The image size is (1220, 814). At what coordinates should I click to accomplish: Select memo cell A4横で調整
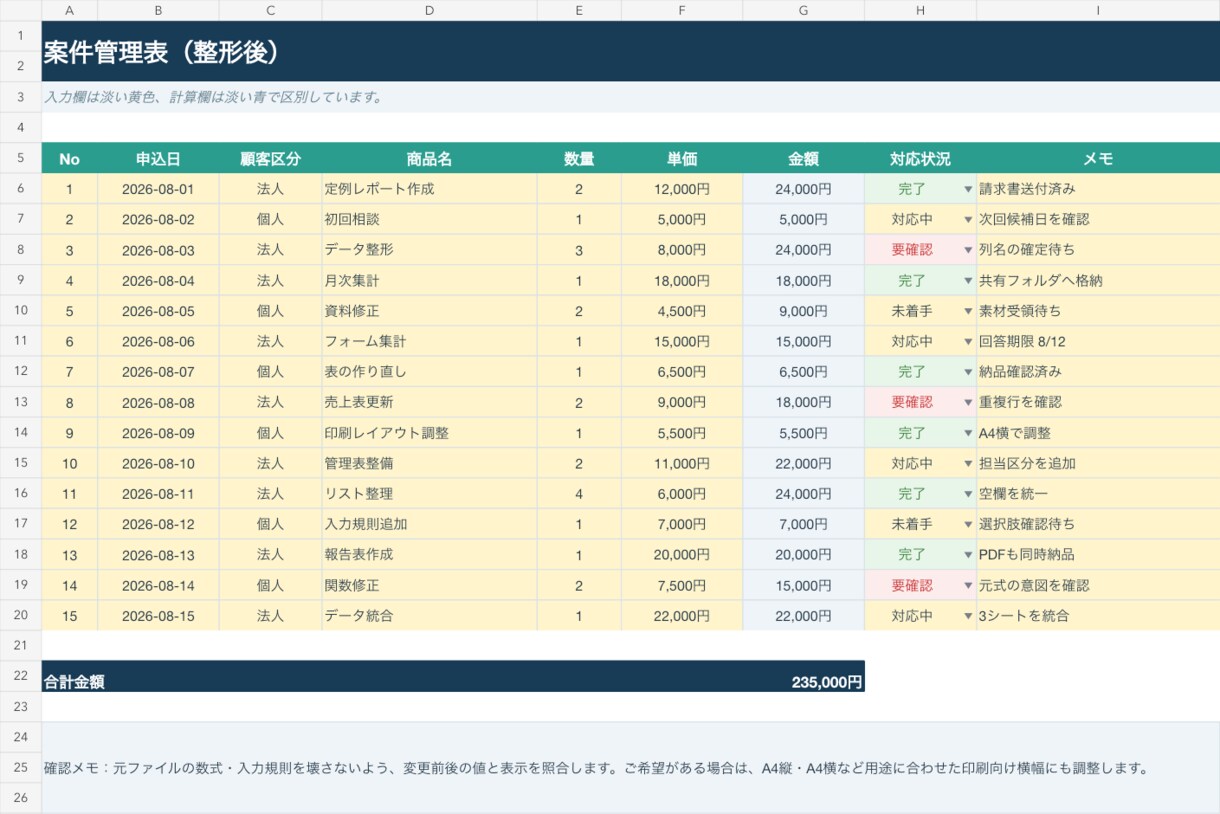pyautogui.click(x=1098, y=433)
